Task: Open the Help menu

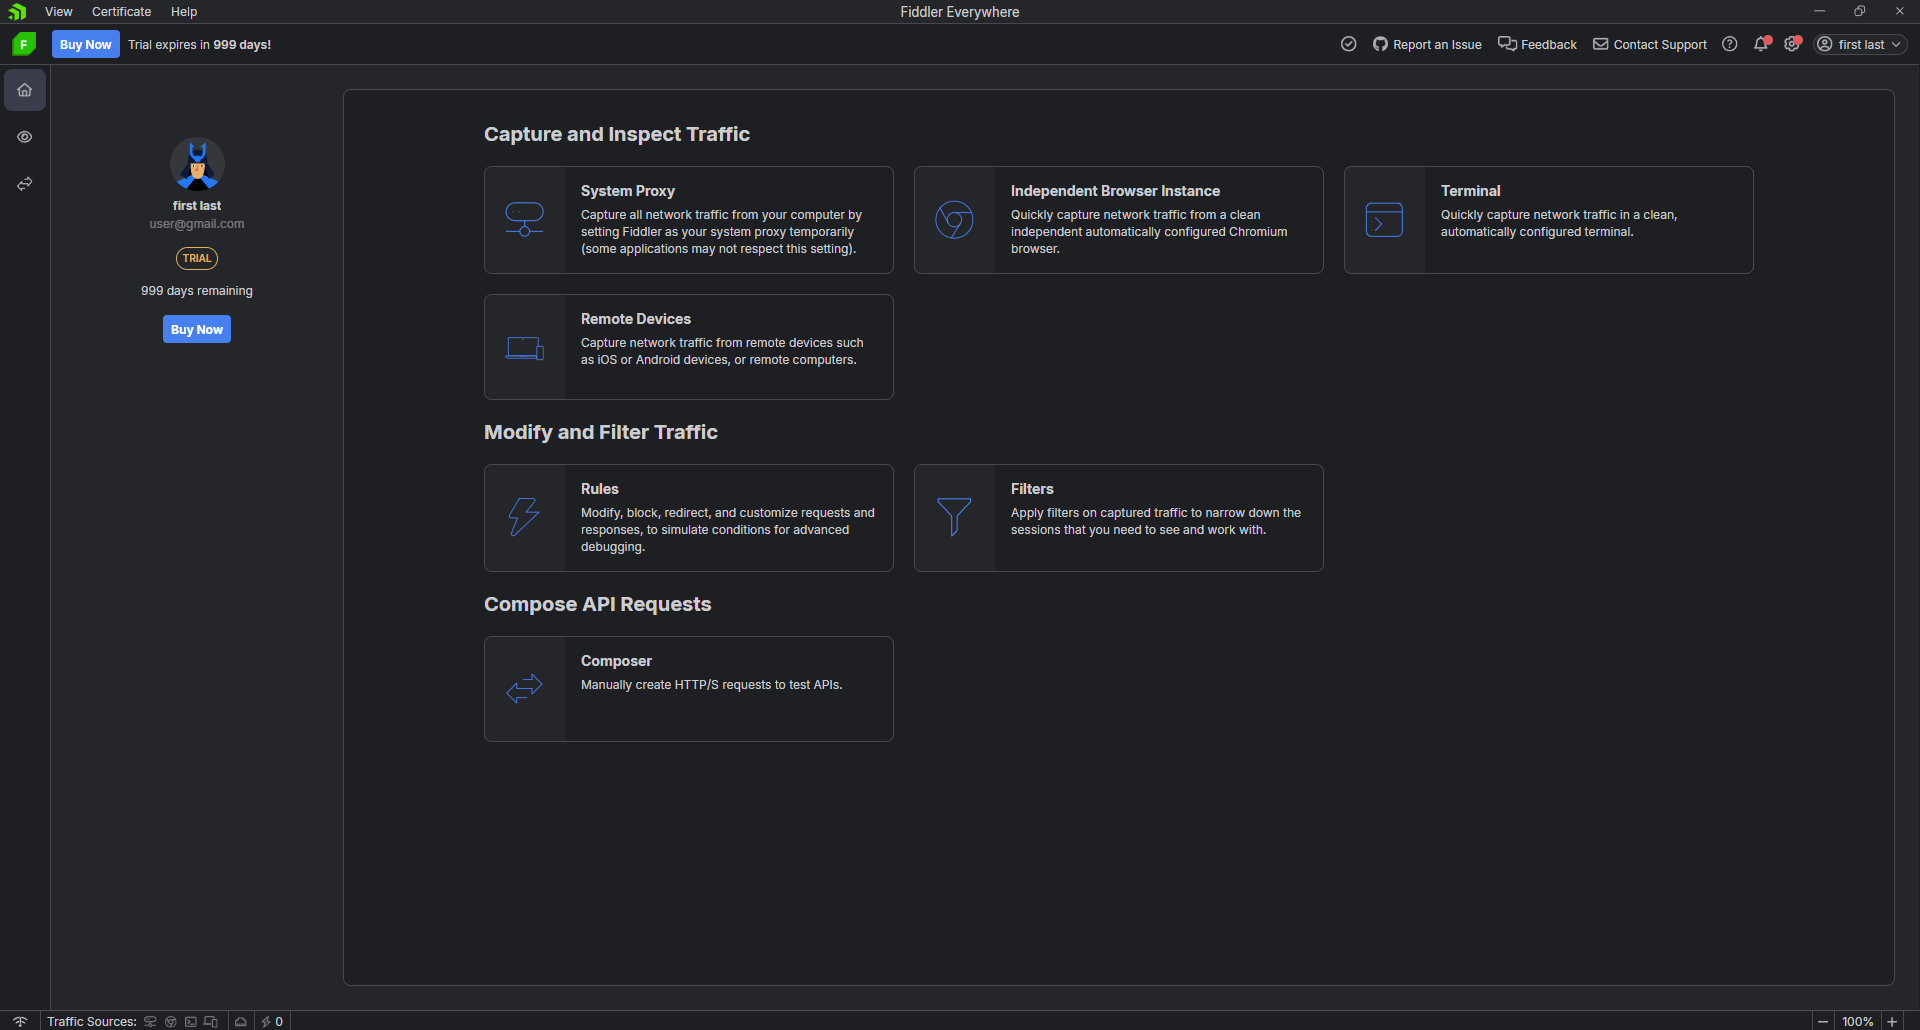Action: (184, 12)
